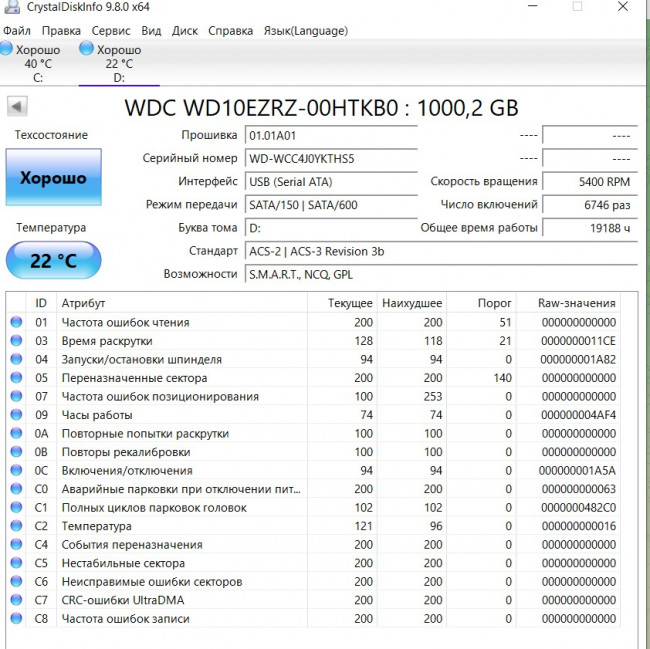Click the status dot for attribute C2

pos(16,525)
